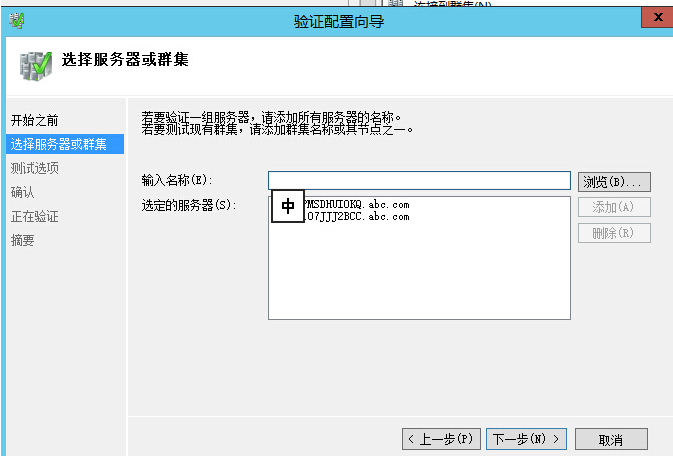Open the 正在验证 step
This screenshot has width=673, height=456.
34,216
